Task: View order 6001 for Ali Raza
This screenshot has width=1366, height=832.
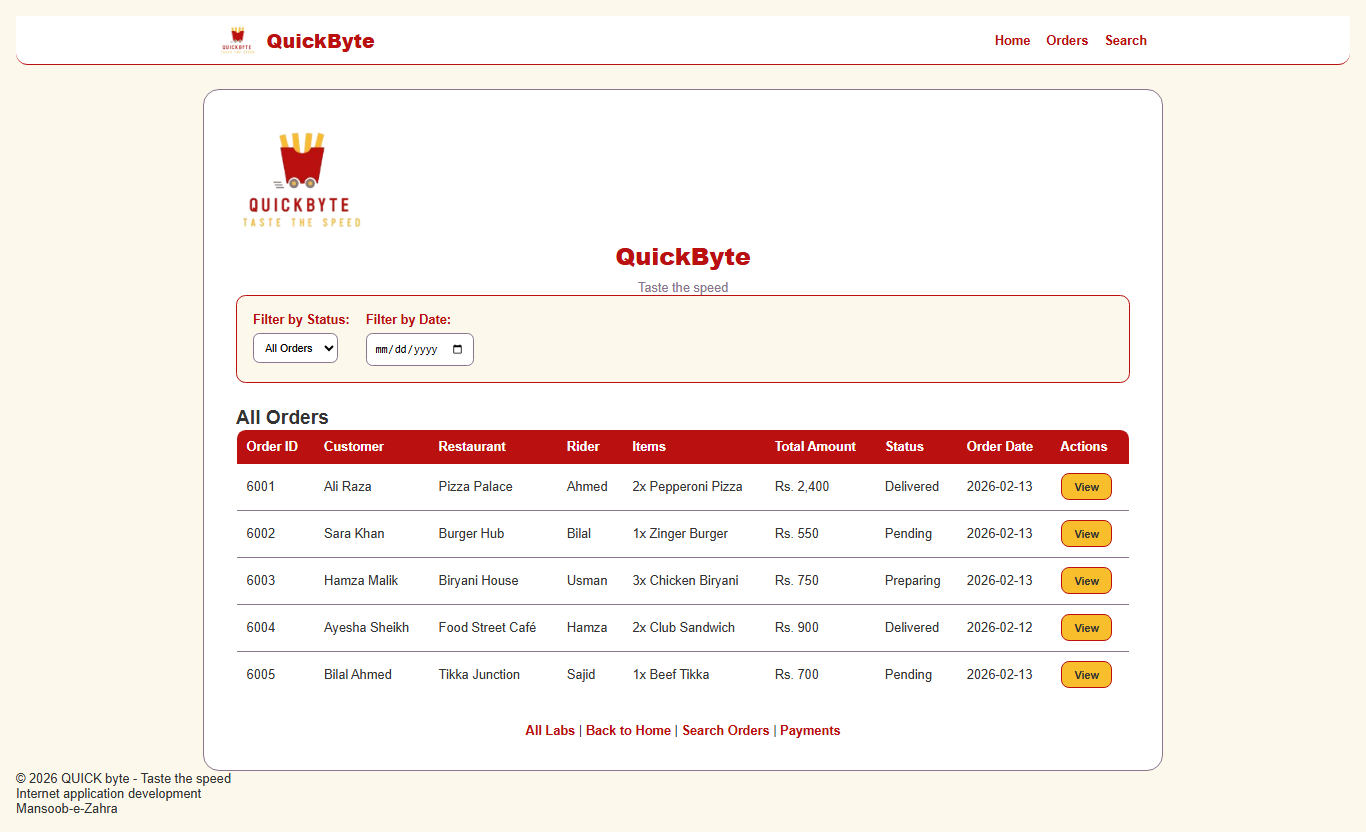Action: click(x=1085, y=486)
